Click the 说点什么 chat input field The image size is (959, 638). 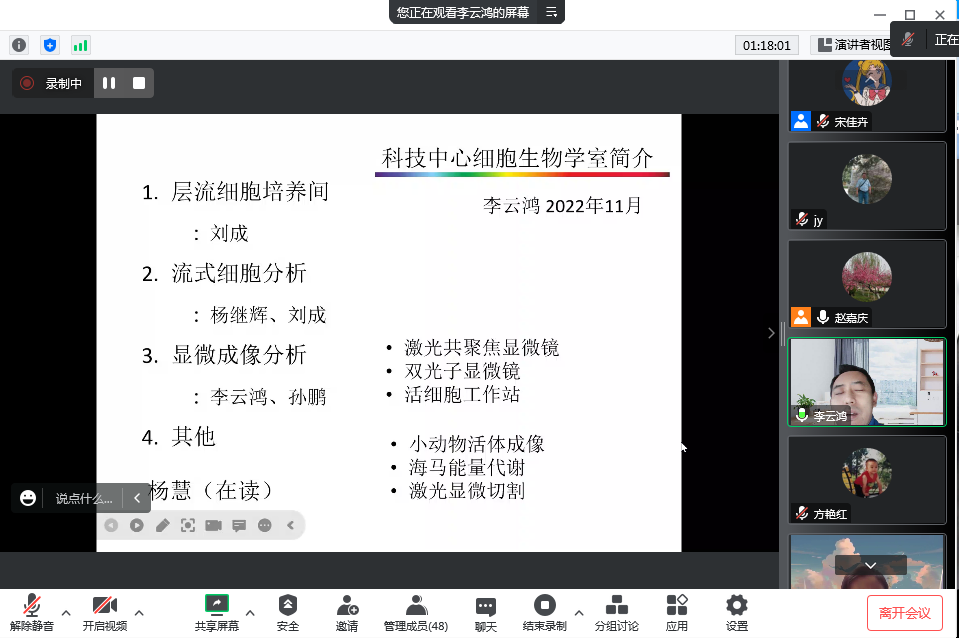[84, 498]
